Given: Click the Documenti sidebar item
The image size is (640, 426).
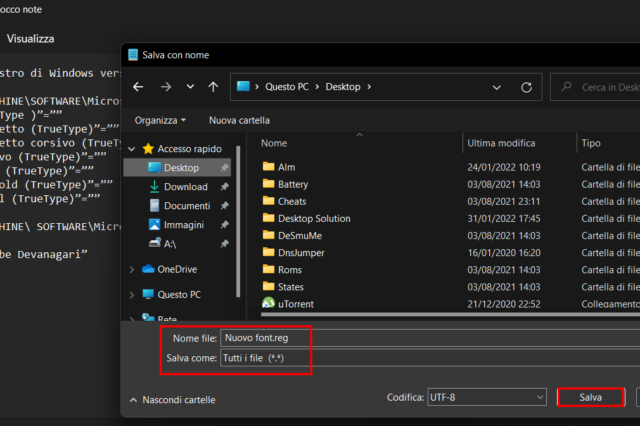Looking at the screenshot, I should (187, 205).
